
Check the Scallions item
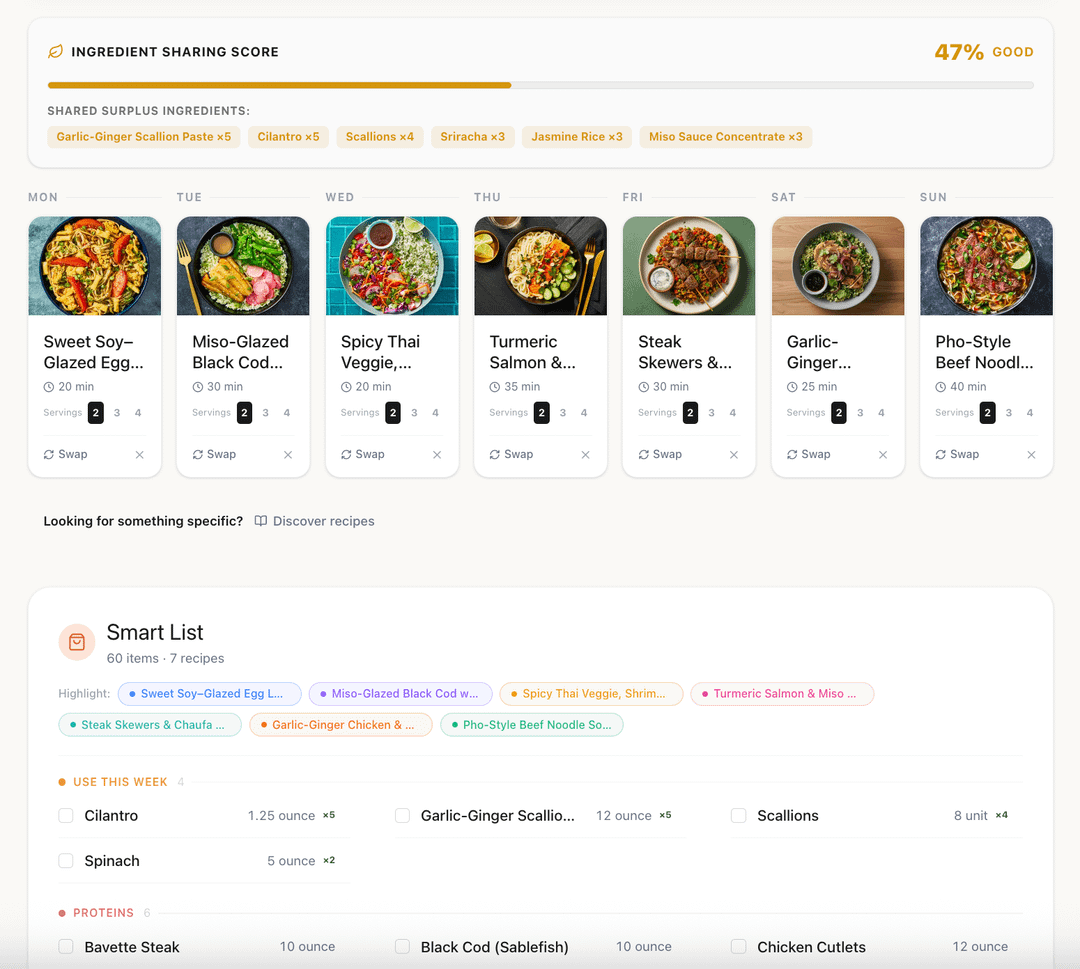pyautogui.click(x=739, y=816)
